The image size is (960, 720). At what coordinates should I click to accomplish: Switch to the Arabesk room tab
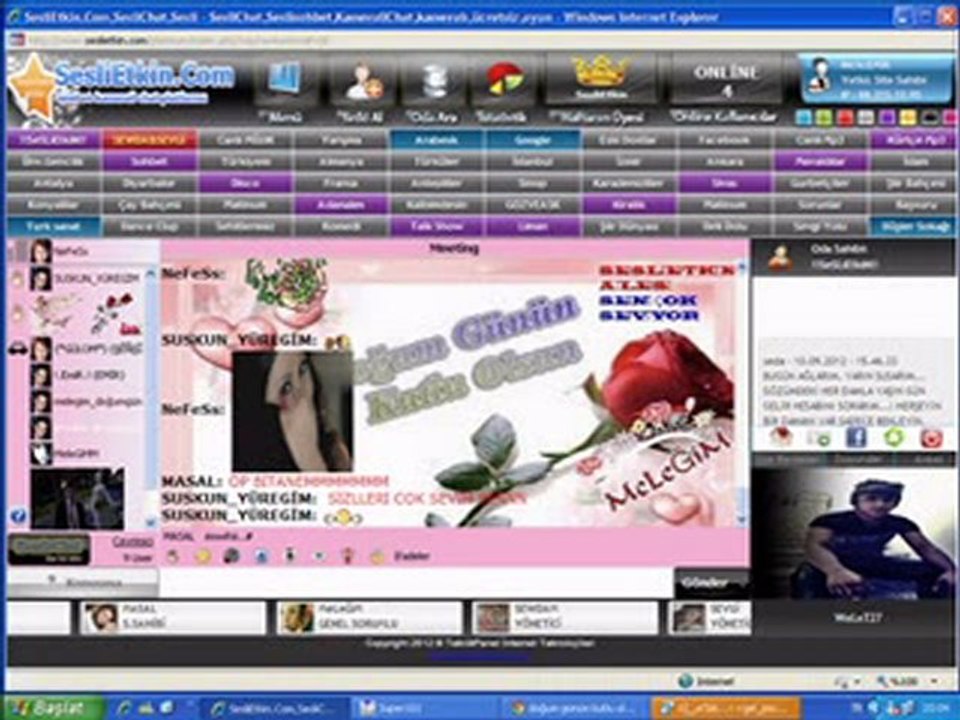click(x=437, y=140)
